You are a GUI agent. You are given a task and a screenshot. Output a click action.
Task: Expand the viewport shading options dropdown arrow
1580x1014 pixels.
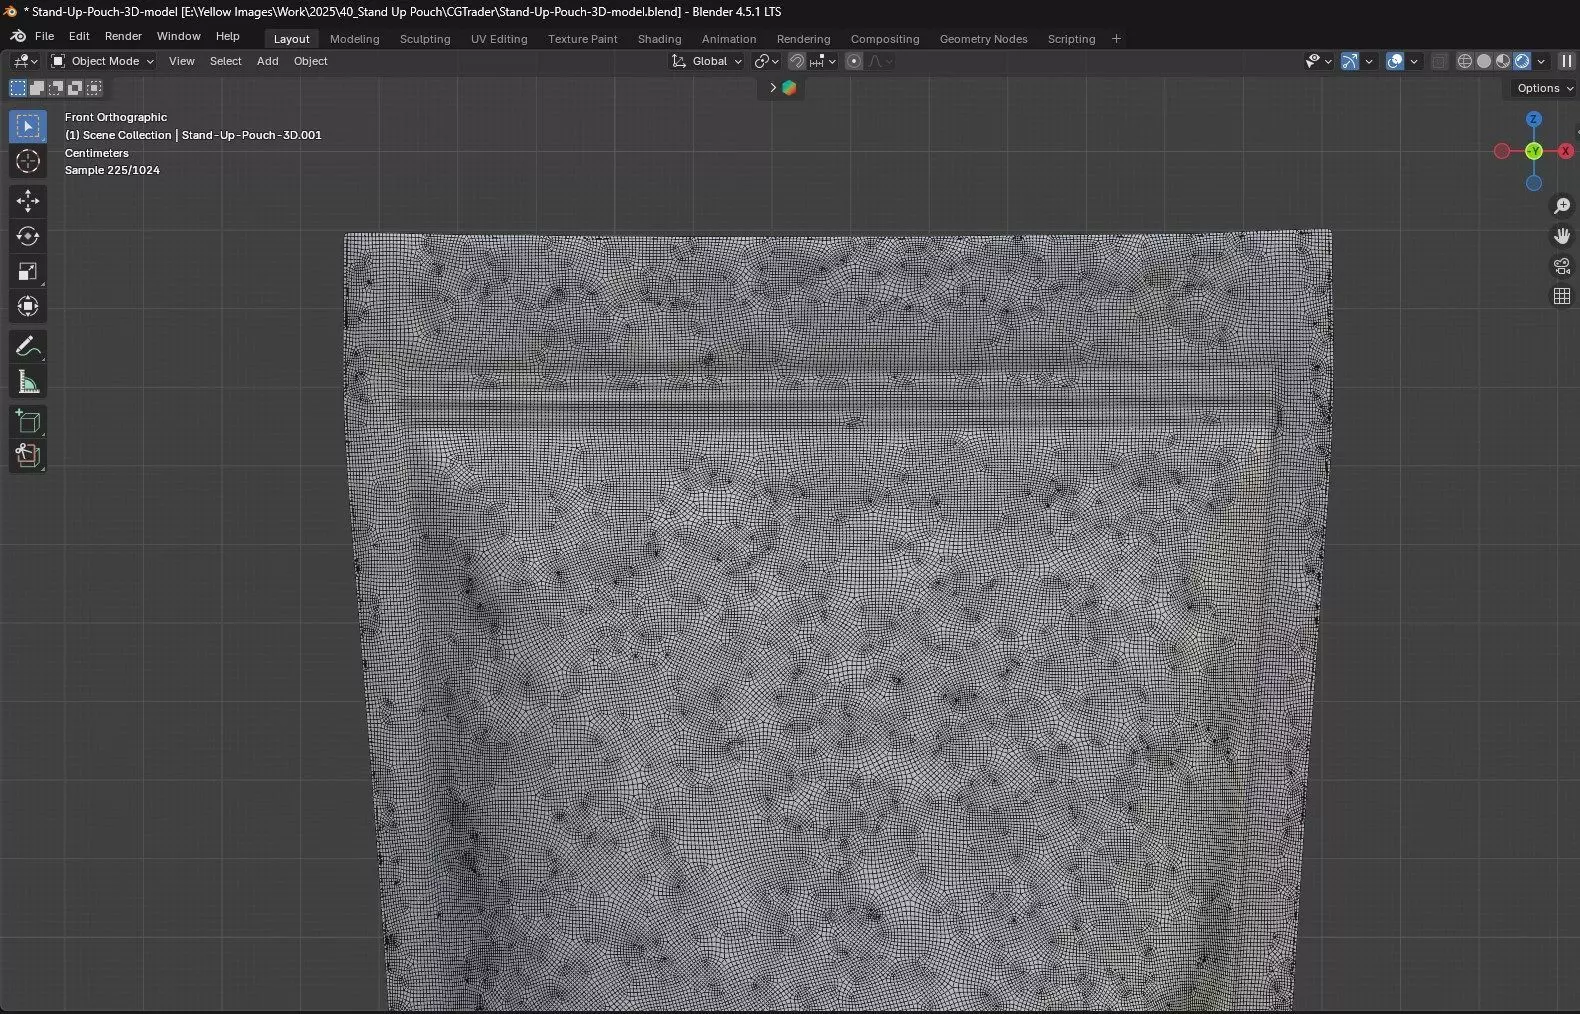click(x=1541, y=61)
